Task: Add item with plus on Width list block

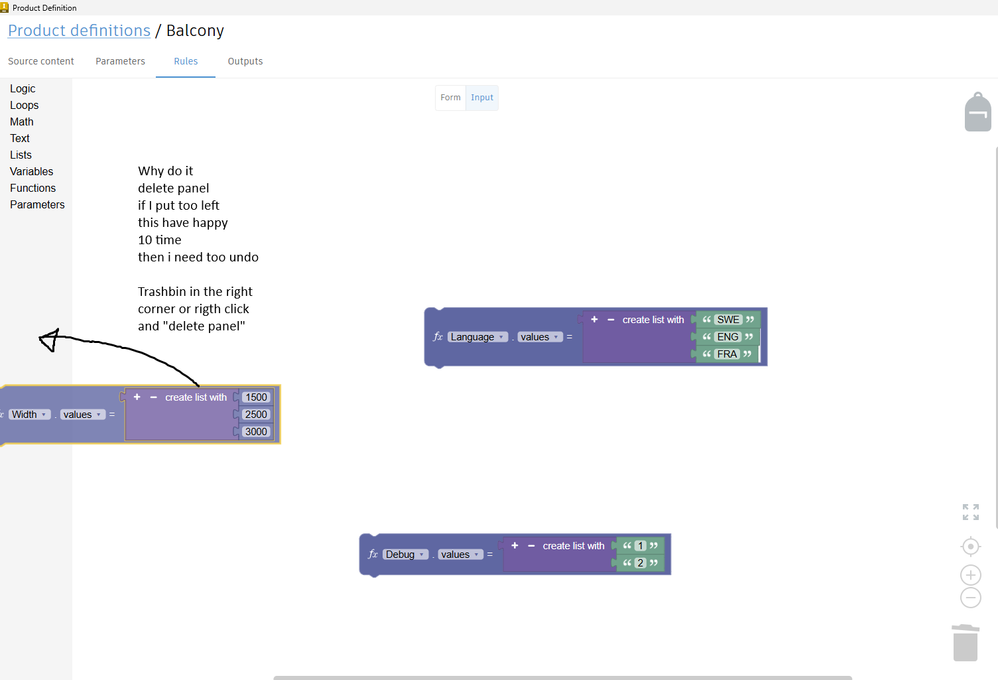Action: [x=137, y=397]
